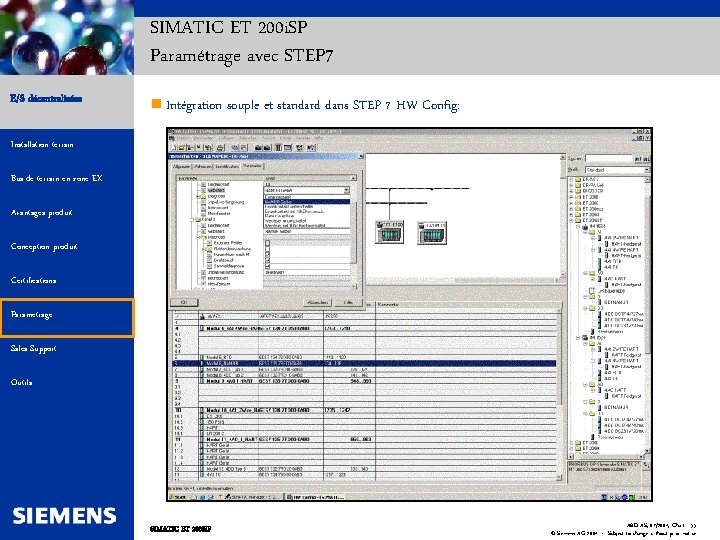This screenshot has height=540, width=720.
Task: Open the Outils section link
Action: [x=21, y=382]
